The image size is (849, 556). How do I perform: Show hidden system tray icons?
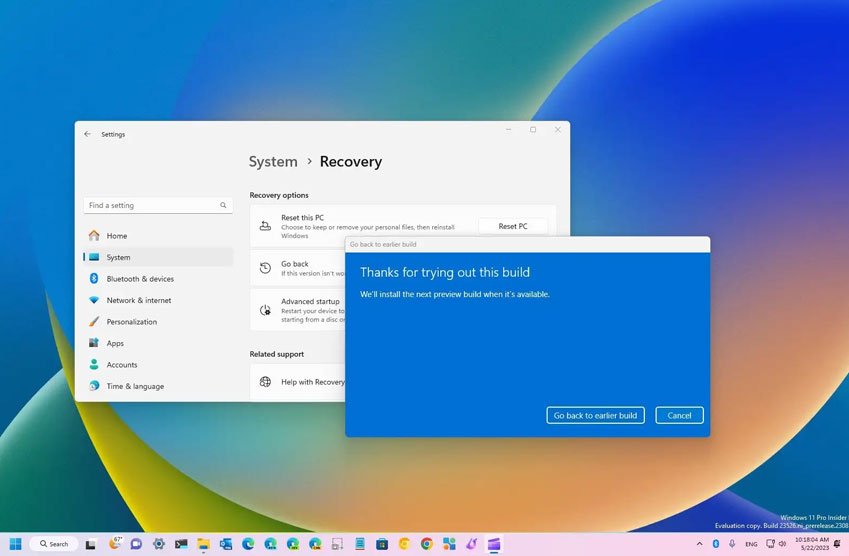coord(699,544)
